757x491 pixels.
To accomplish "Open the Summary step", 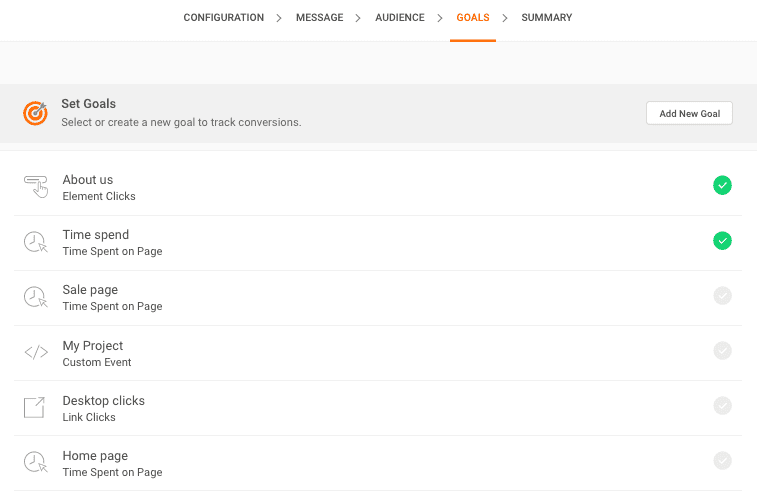I will (x=547, y=18).
